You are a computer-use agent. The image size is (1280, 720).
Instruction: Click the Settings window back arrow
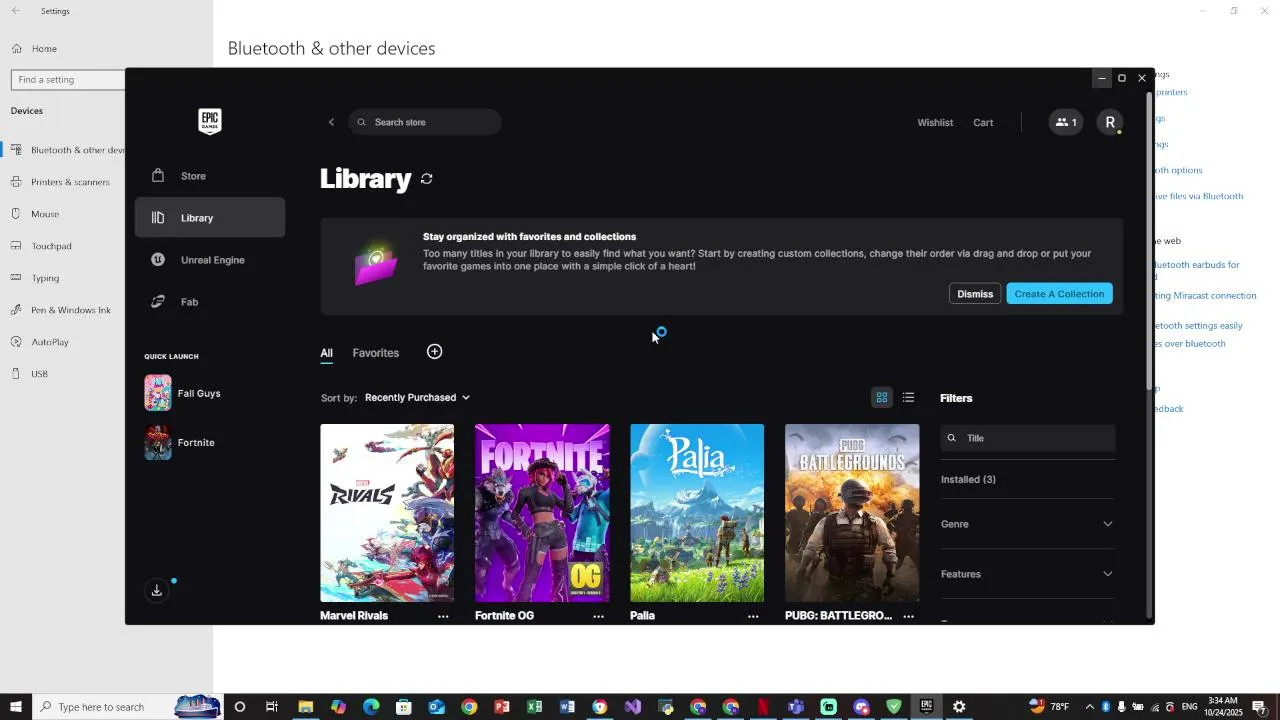pyautogui.click(x=15, y=11)
